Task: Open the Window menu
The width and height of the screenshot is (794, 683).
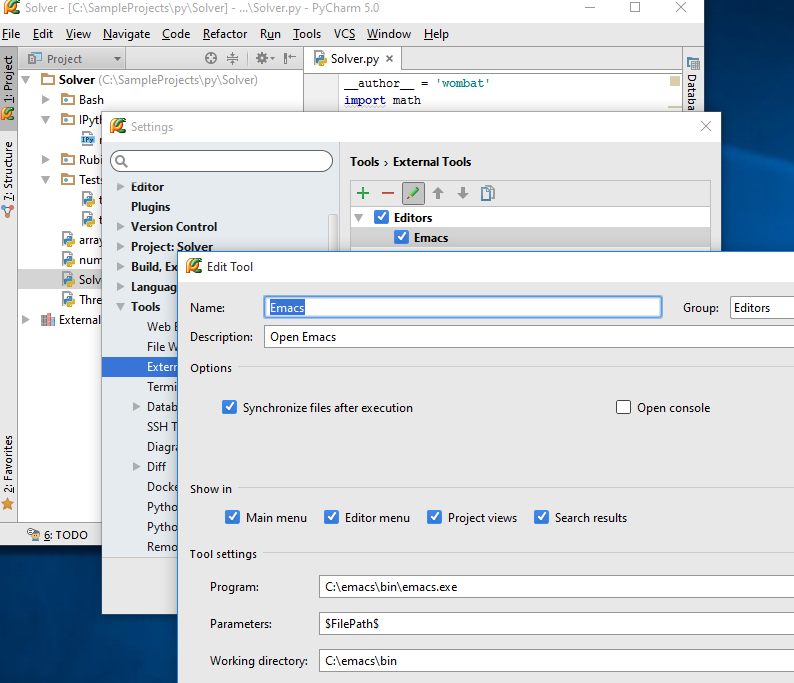Action: point(388,34)
